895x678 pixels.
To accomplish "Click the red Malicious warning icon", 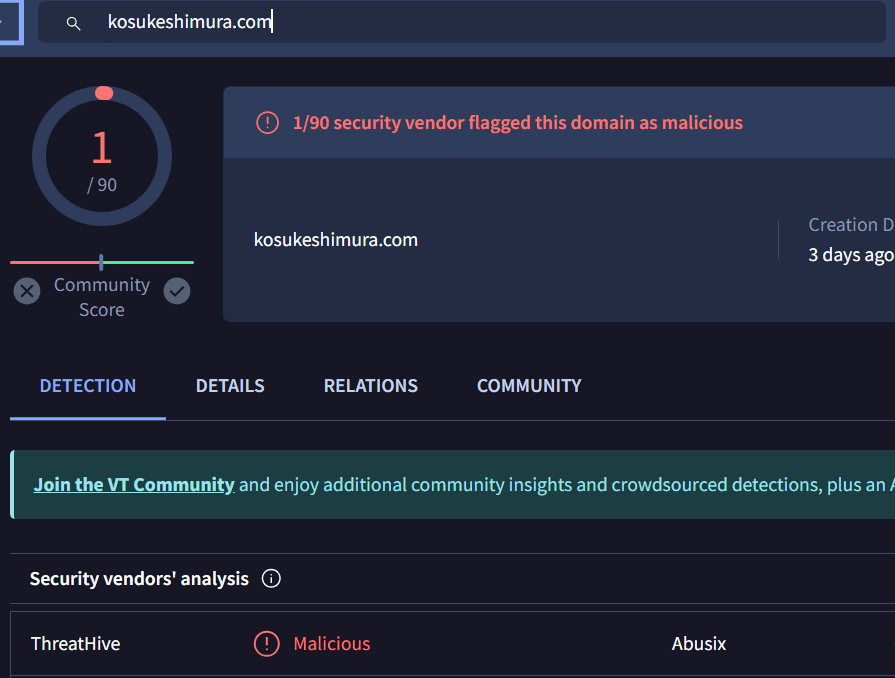I will (x=266, y=644).
